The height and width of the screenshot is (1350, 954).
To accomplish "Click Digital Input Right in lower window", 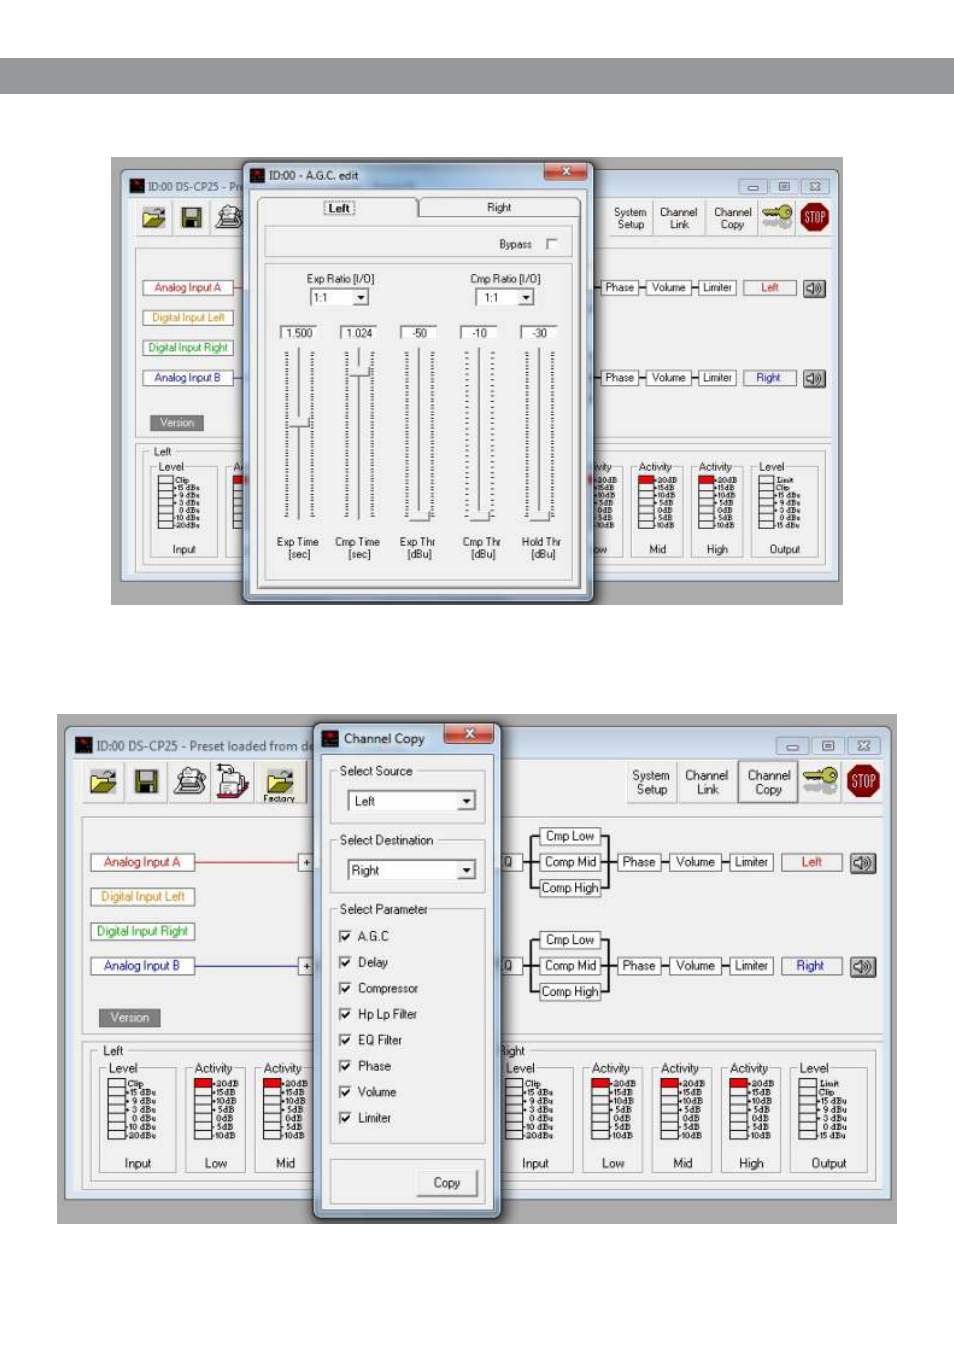I will click(x=142, y=931).
